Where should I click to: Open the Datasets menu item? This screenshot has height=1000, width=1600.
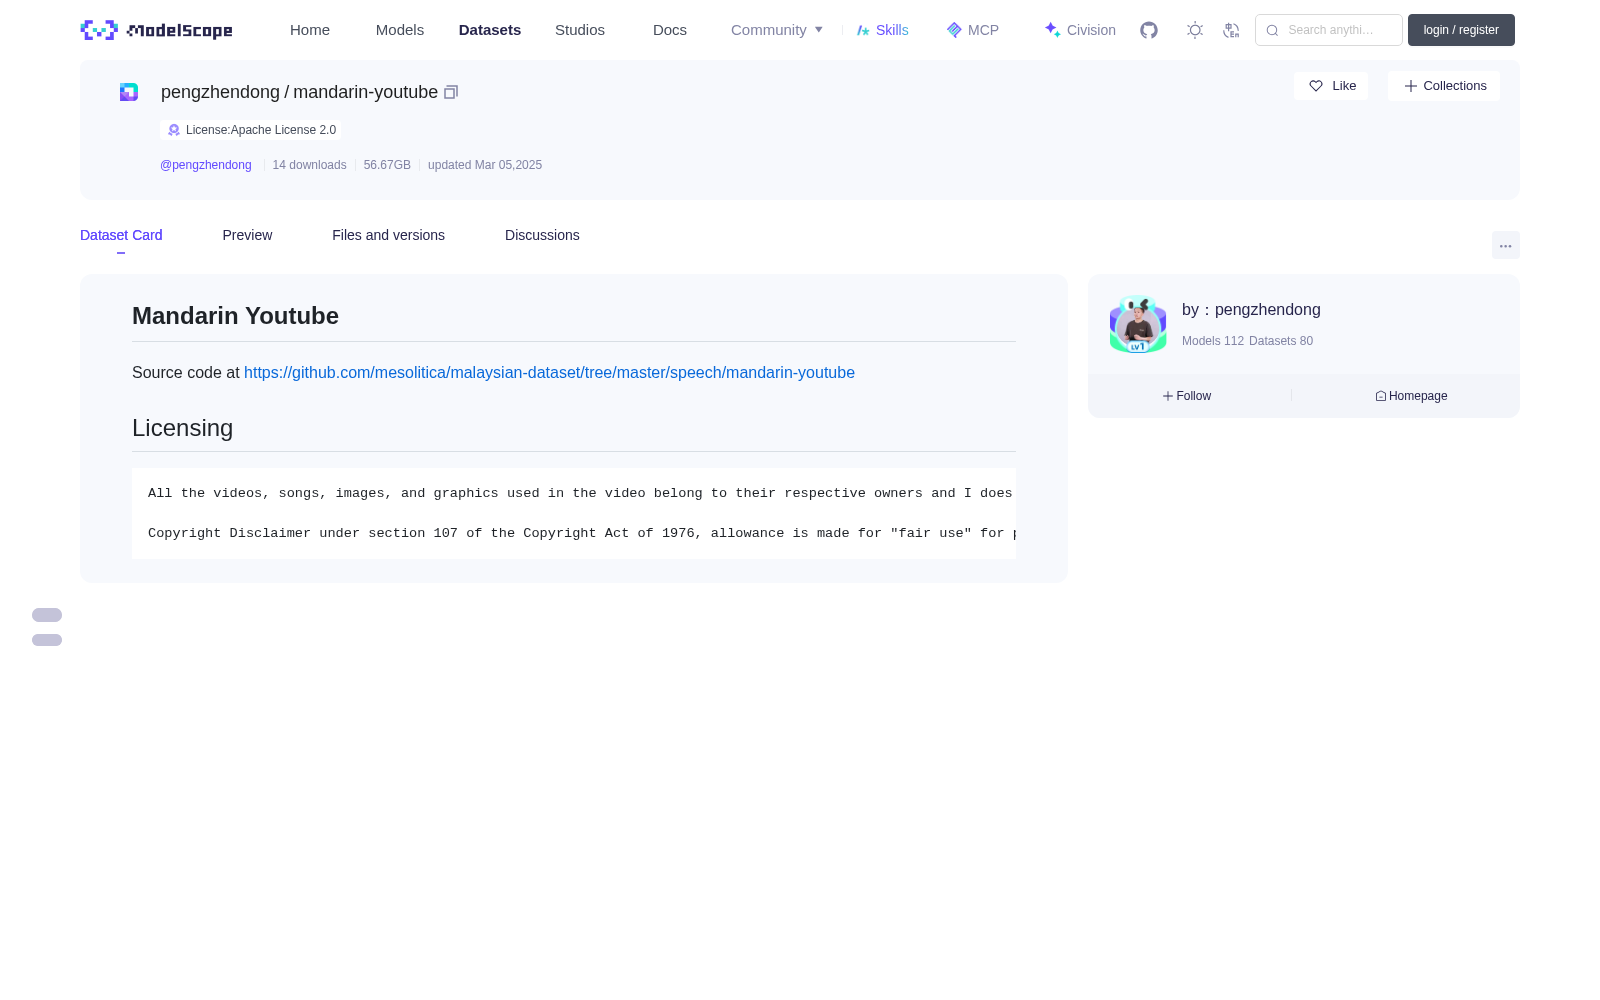pos(490,30)
